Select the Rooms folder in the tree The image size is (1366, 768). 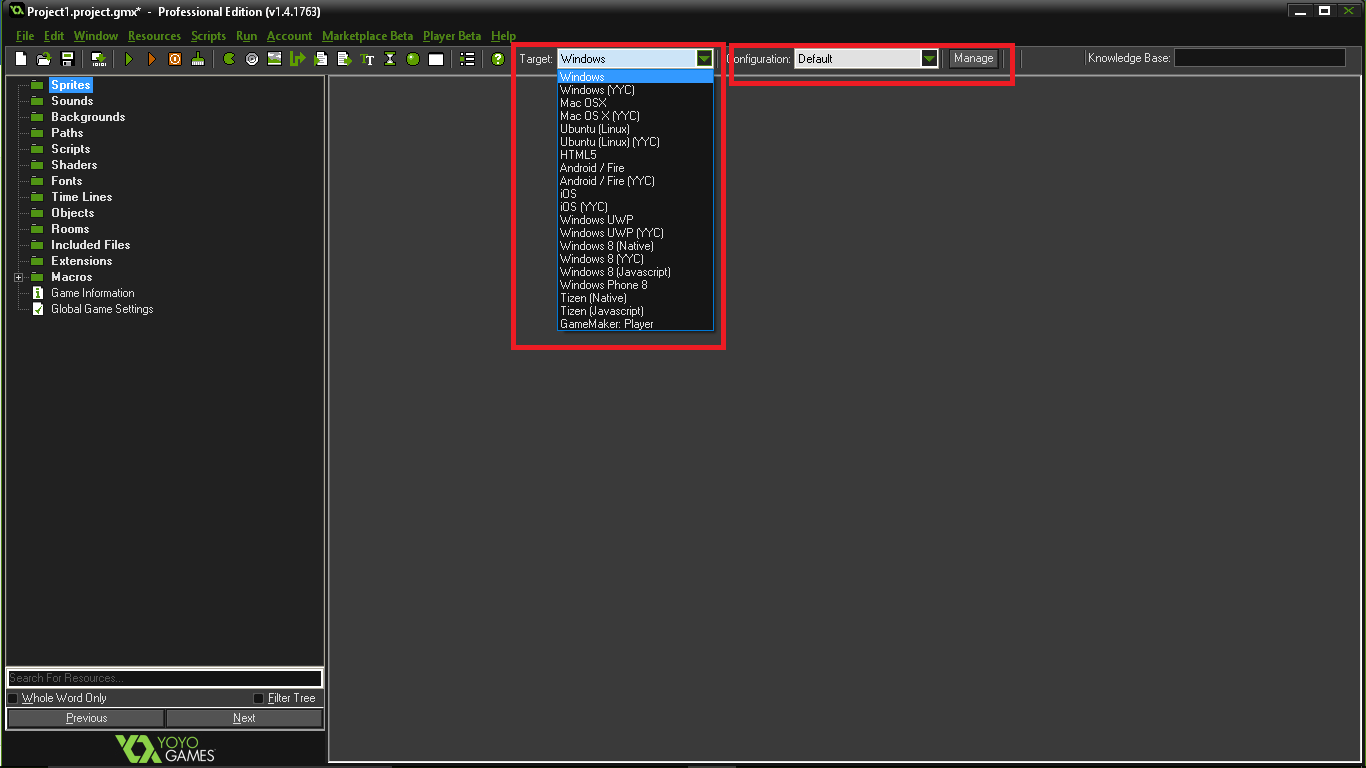[x=70, y=229]
